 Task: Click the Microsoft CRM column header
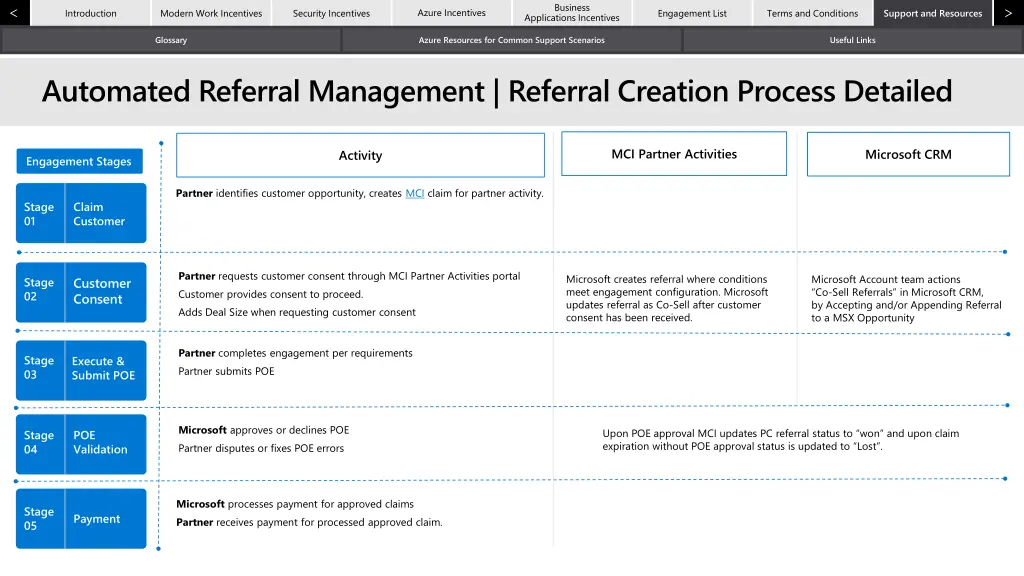[908, 155]
